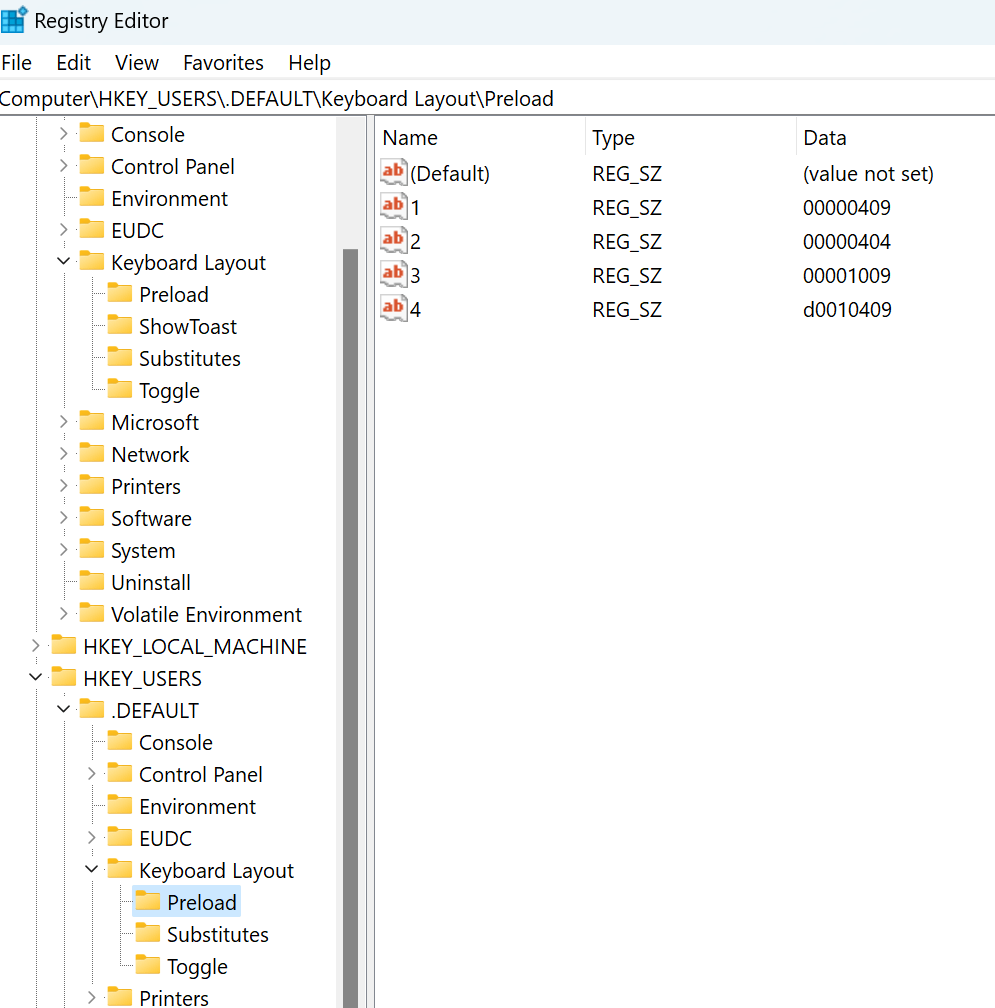Collapse the upper Keyboard Layout key
This screenshot has width=995, height=1008.
63,262
